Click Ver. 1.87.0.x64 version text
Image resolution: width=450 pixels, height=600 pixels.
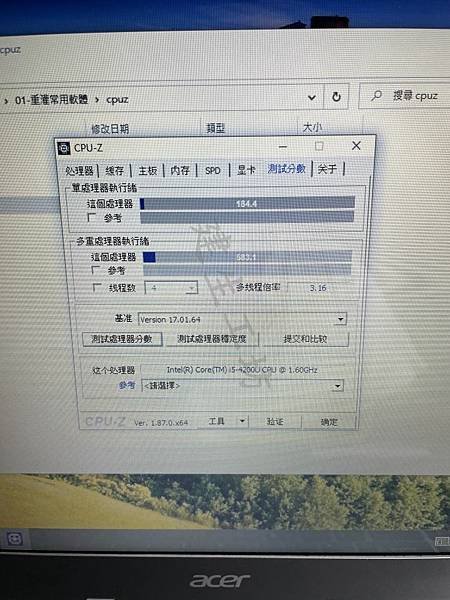(161, 423)
